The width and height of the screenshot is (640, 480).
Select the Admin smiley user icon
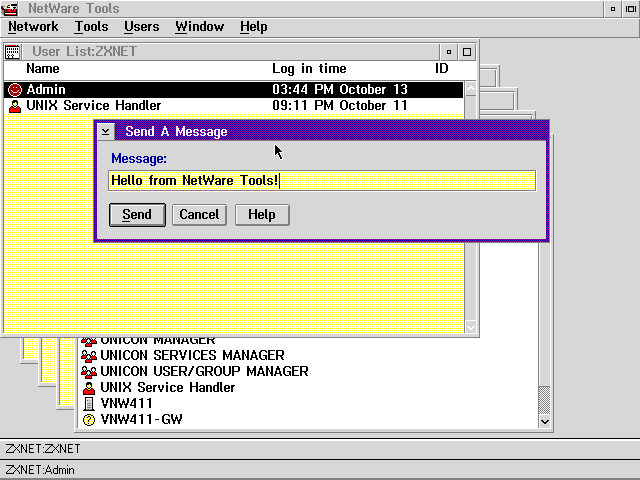tap(15, 89)
